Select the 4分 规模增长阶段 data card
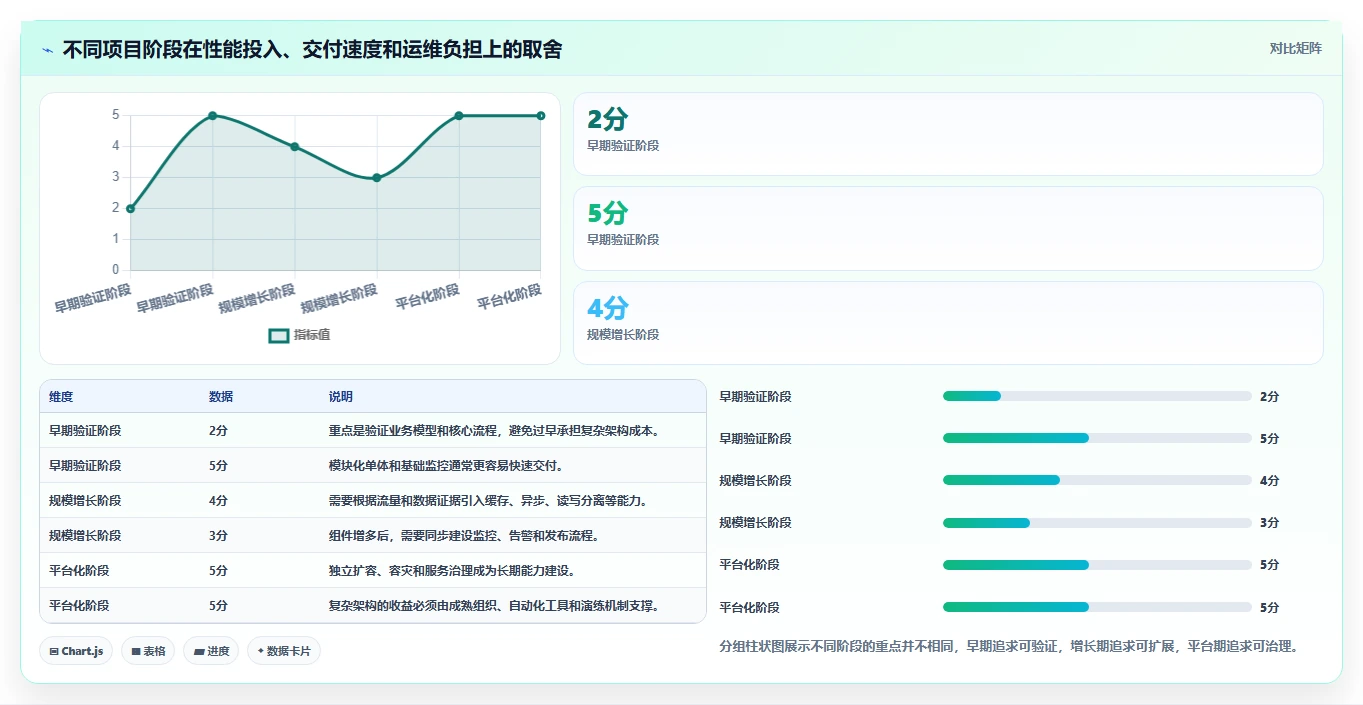This screenshot has height=705, width=1363. (948, 323)
